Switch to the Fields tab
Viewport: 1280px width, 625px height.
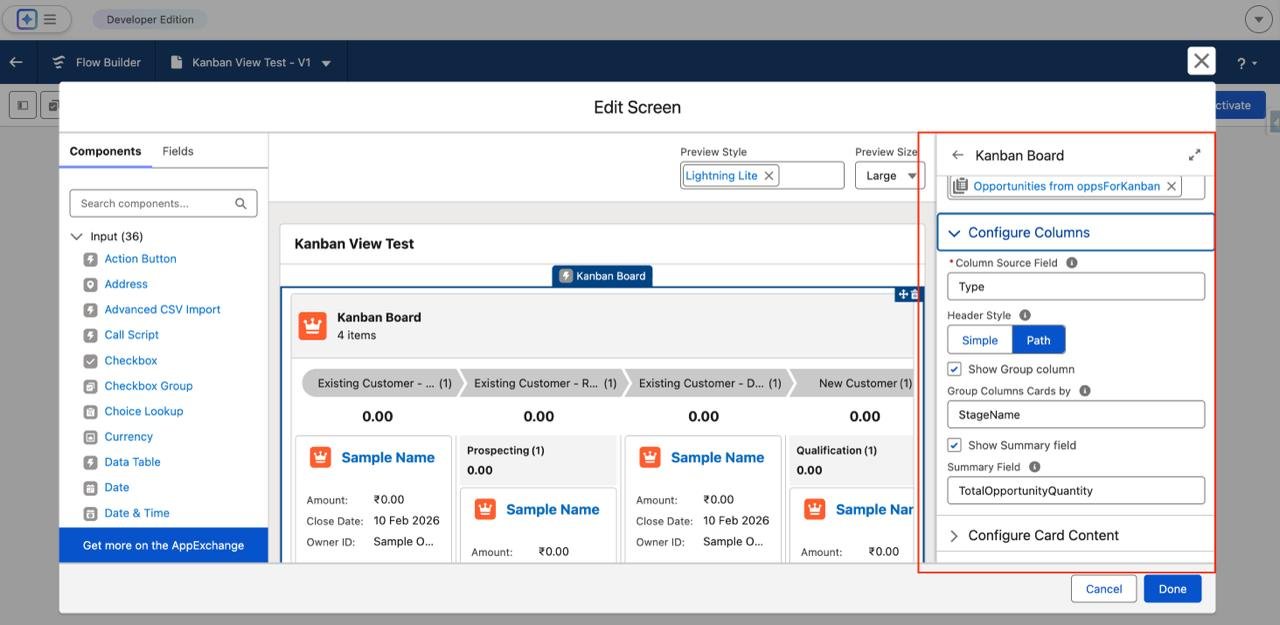178,151
